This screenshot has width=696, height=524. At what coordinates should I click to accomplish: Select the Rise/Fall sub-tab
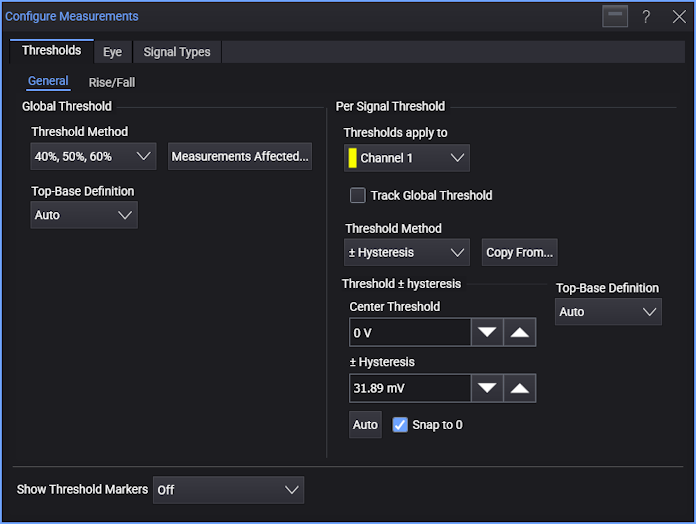[112, 83]
